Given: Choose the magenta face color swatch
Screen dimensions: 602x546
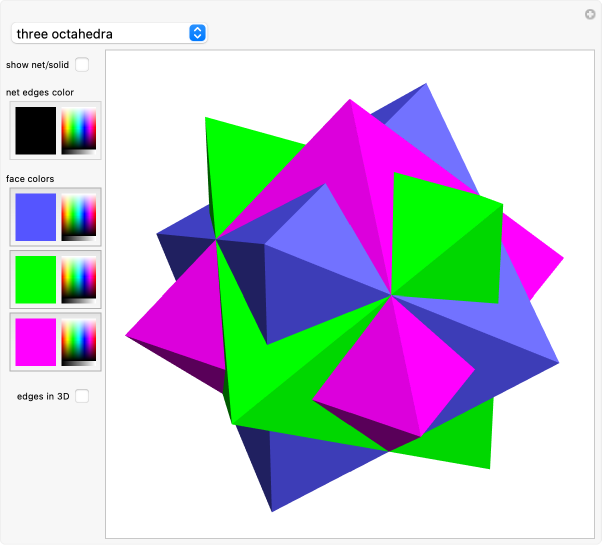Looking at the screenshot, I should tap(36, 341).
